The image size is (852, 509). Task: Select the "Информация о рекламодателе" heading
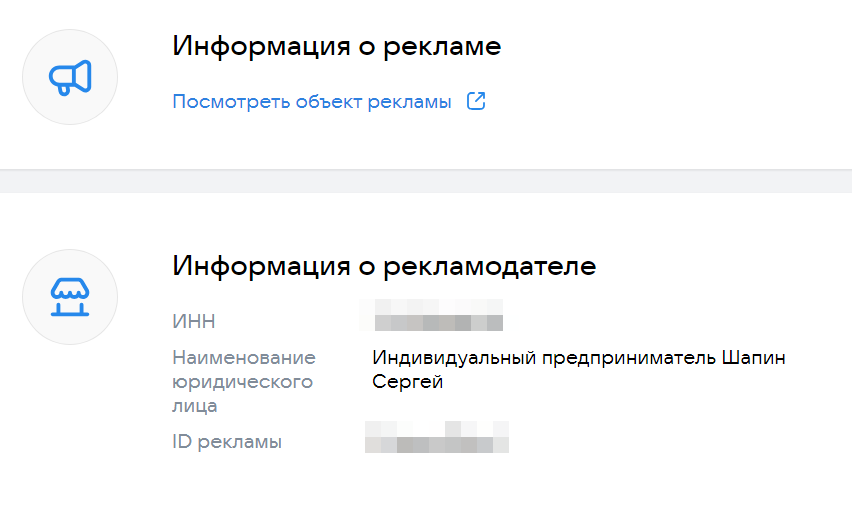pyautogui.click(x=384, y=266)
